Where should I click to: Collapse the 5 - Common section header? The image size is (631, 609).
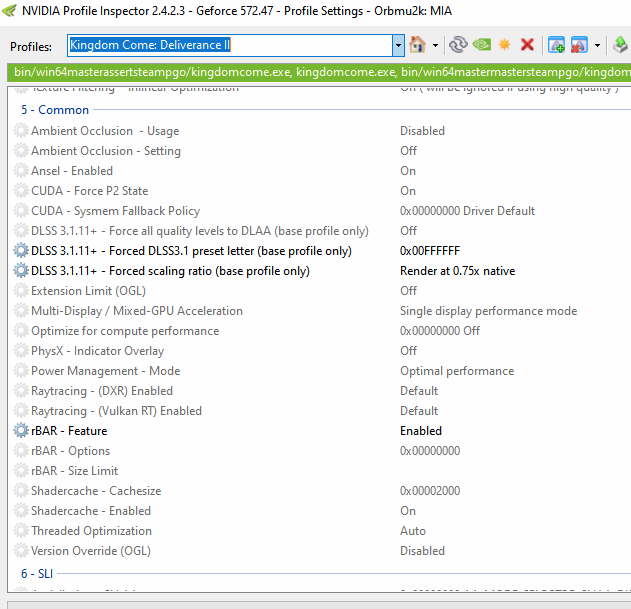pyautogui.click(x=55, y=110)
